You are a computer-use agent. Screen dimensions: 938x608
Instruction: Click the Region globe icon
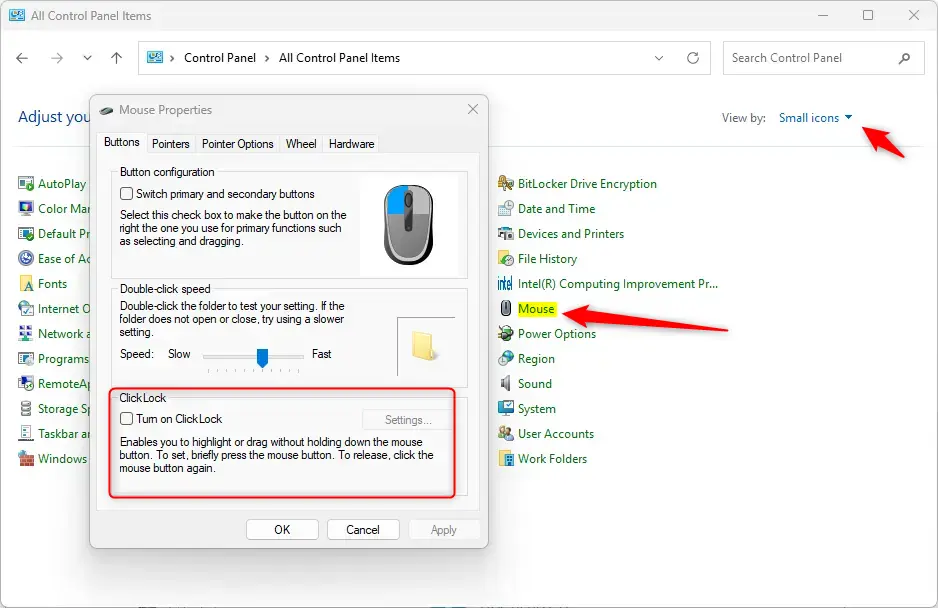pyautogui.click(x=505, y=359)
